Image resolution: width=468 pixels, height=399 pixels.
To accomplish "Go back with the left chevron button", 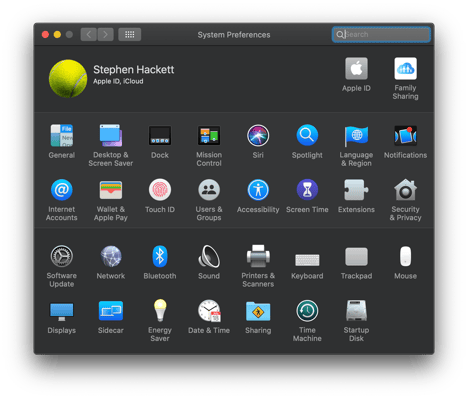I will [89, 34].
